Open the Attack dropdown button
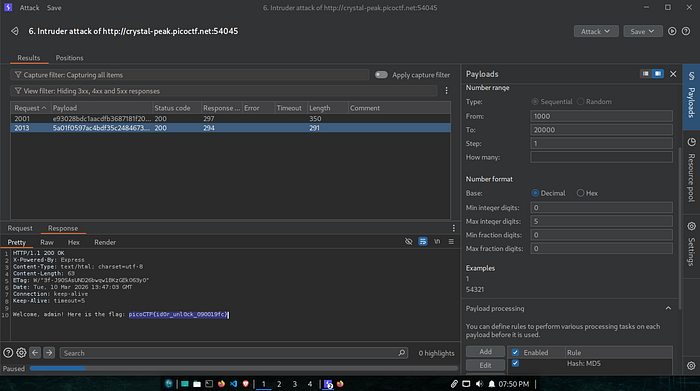The image size is (700, 391). (596, 31)
